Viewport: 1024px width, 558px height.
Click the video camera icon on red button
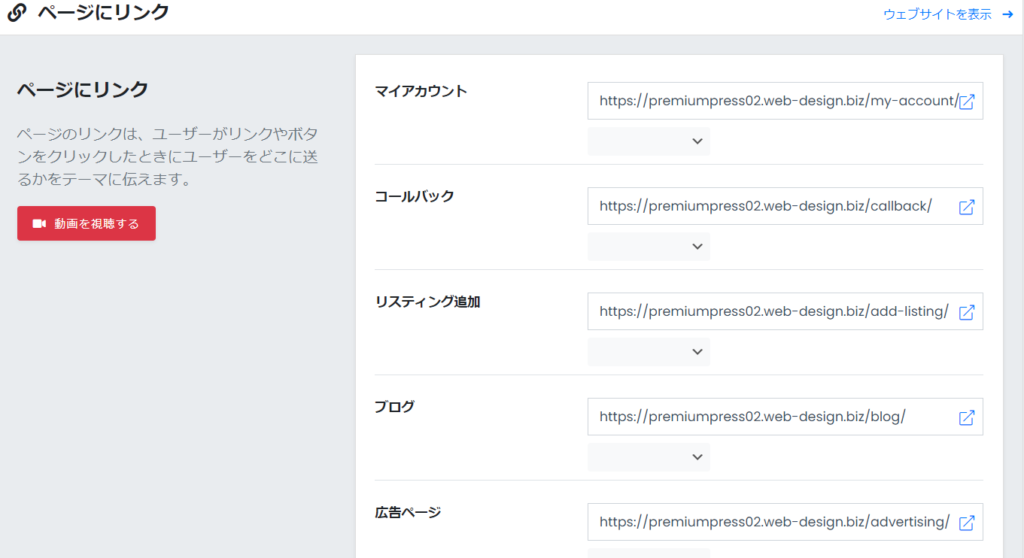39,223
